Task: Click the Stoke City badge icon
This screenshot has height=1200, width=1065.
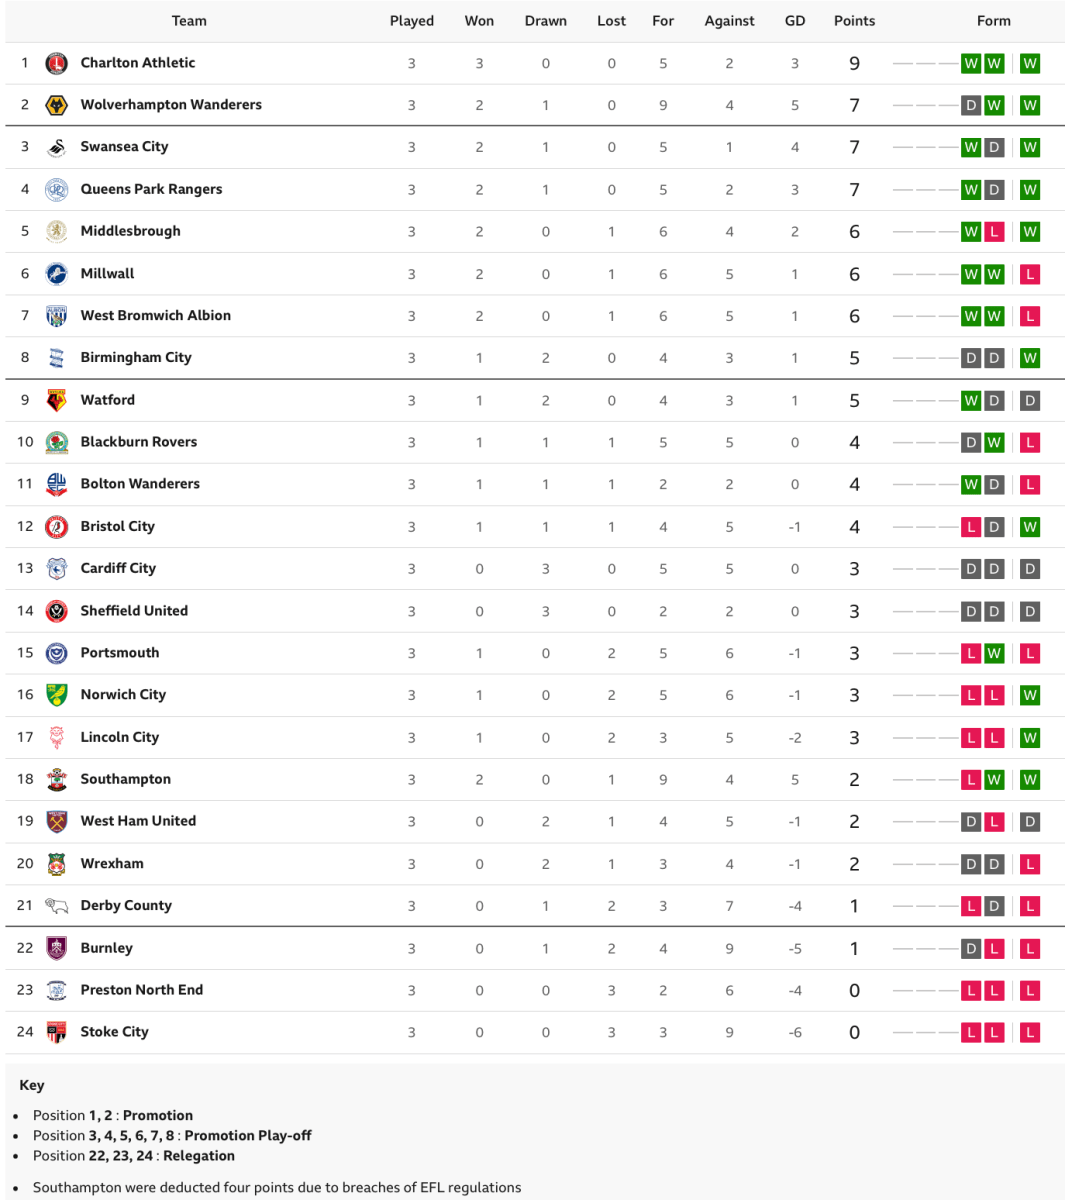Action: point(57,1032)
